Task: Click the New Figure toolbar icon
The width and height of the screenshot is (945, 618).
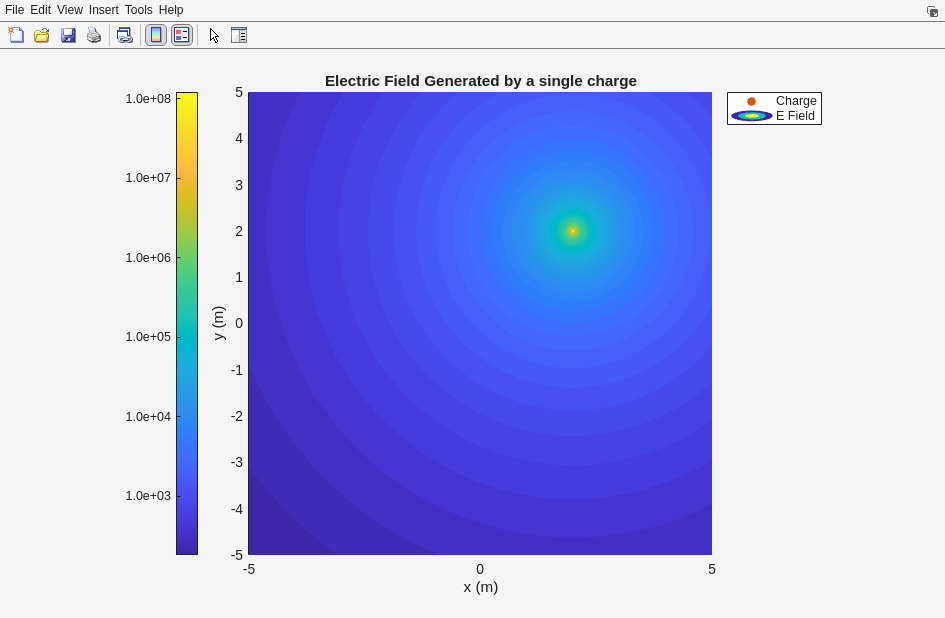Action: [x=16, y=35]
